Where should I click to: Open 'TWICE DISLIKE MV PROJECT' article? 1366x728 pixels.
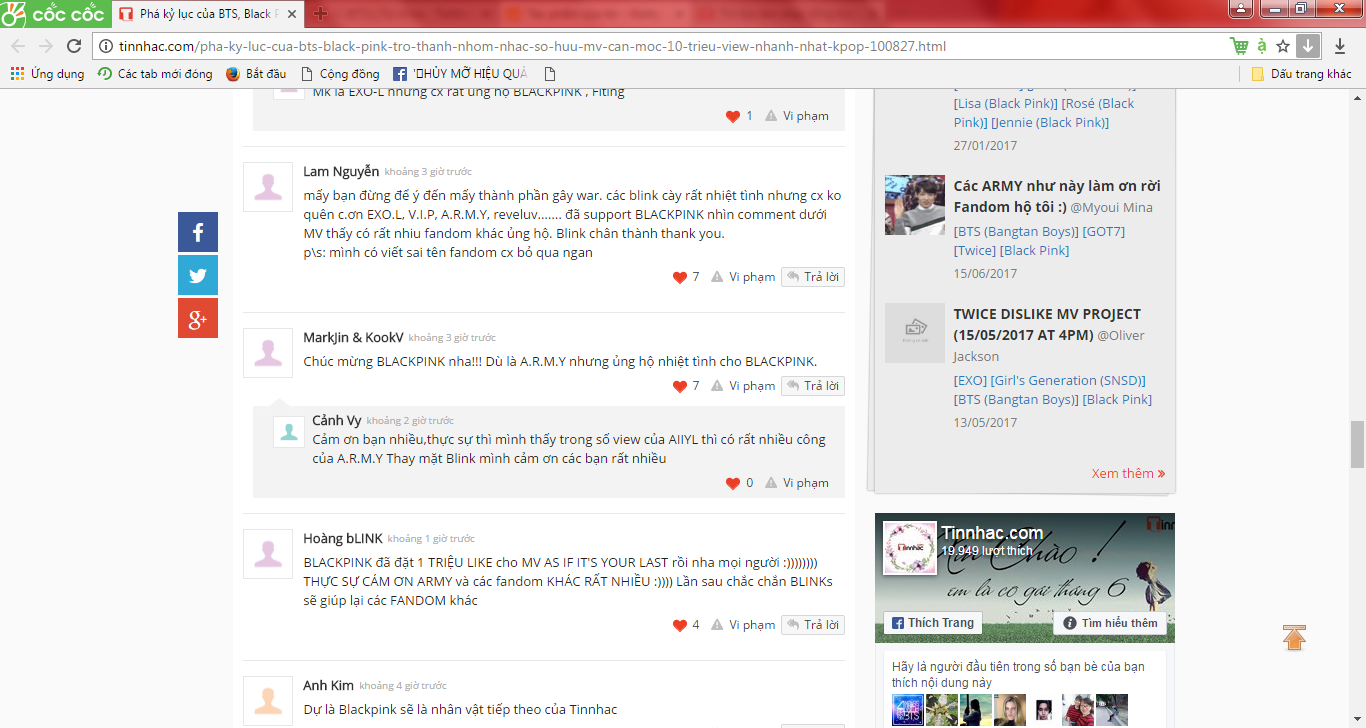coord(1048,324)
